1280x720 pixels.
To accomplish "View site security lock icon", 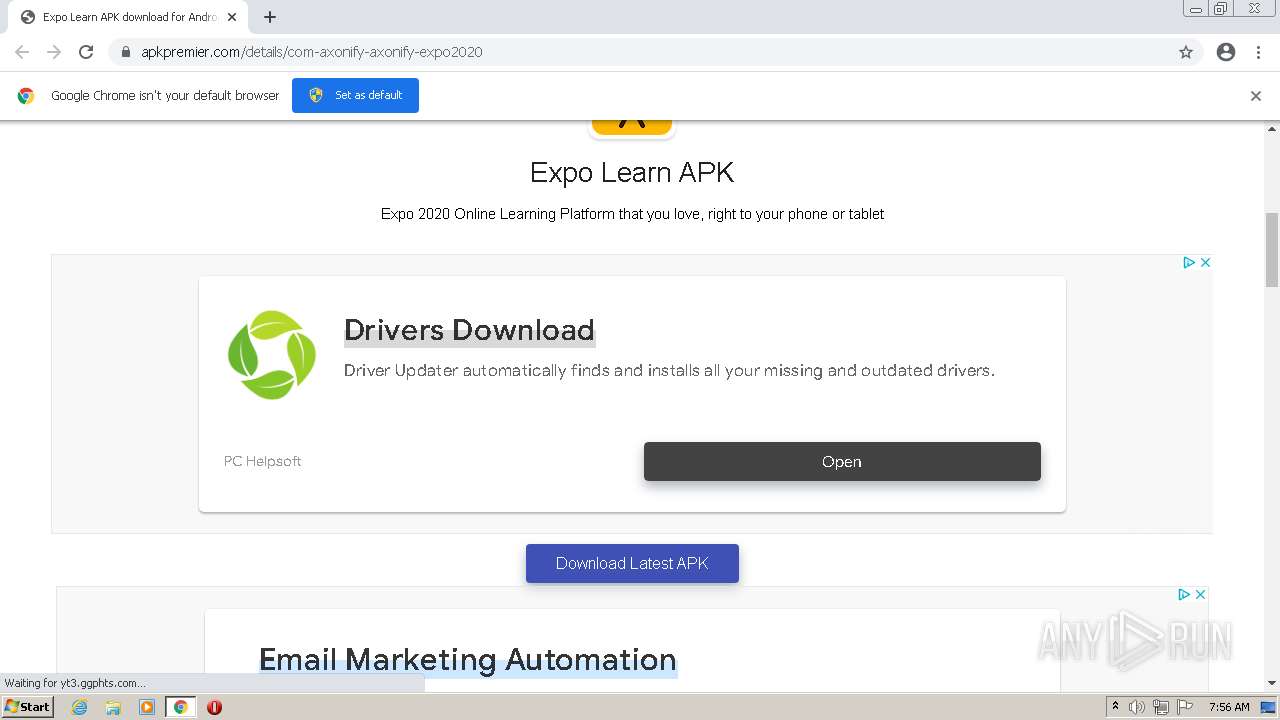I will tap(125, 52).
